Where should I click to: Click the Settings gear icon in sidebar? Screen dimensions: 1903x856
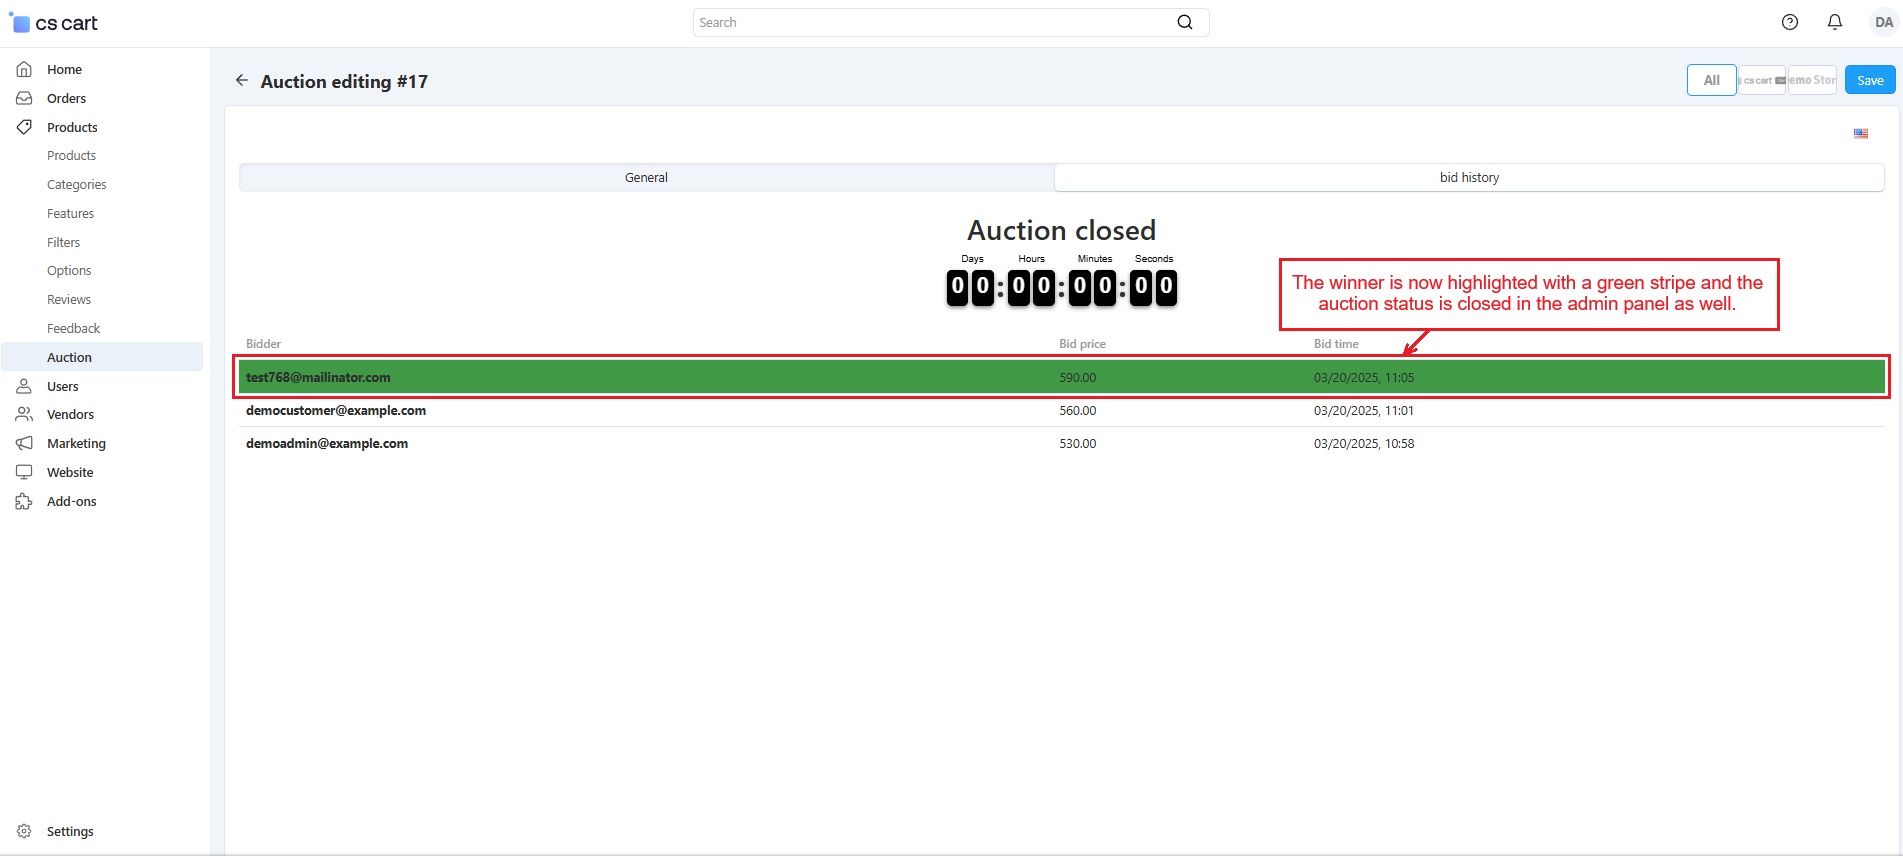coord(24,831)
